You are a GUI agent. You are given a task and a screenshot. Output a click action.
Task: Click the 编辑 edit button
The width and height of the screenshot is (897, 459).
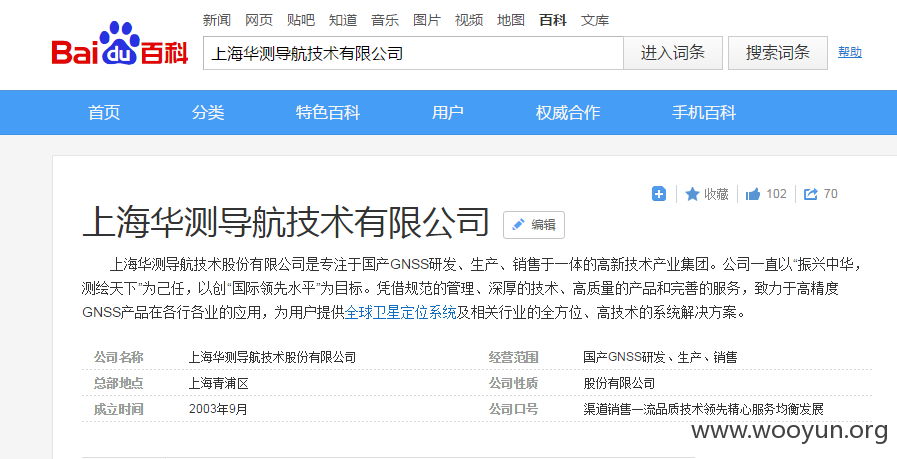[x=534, y=225]
